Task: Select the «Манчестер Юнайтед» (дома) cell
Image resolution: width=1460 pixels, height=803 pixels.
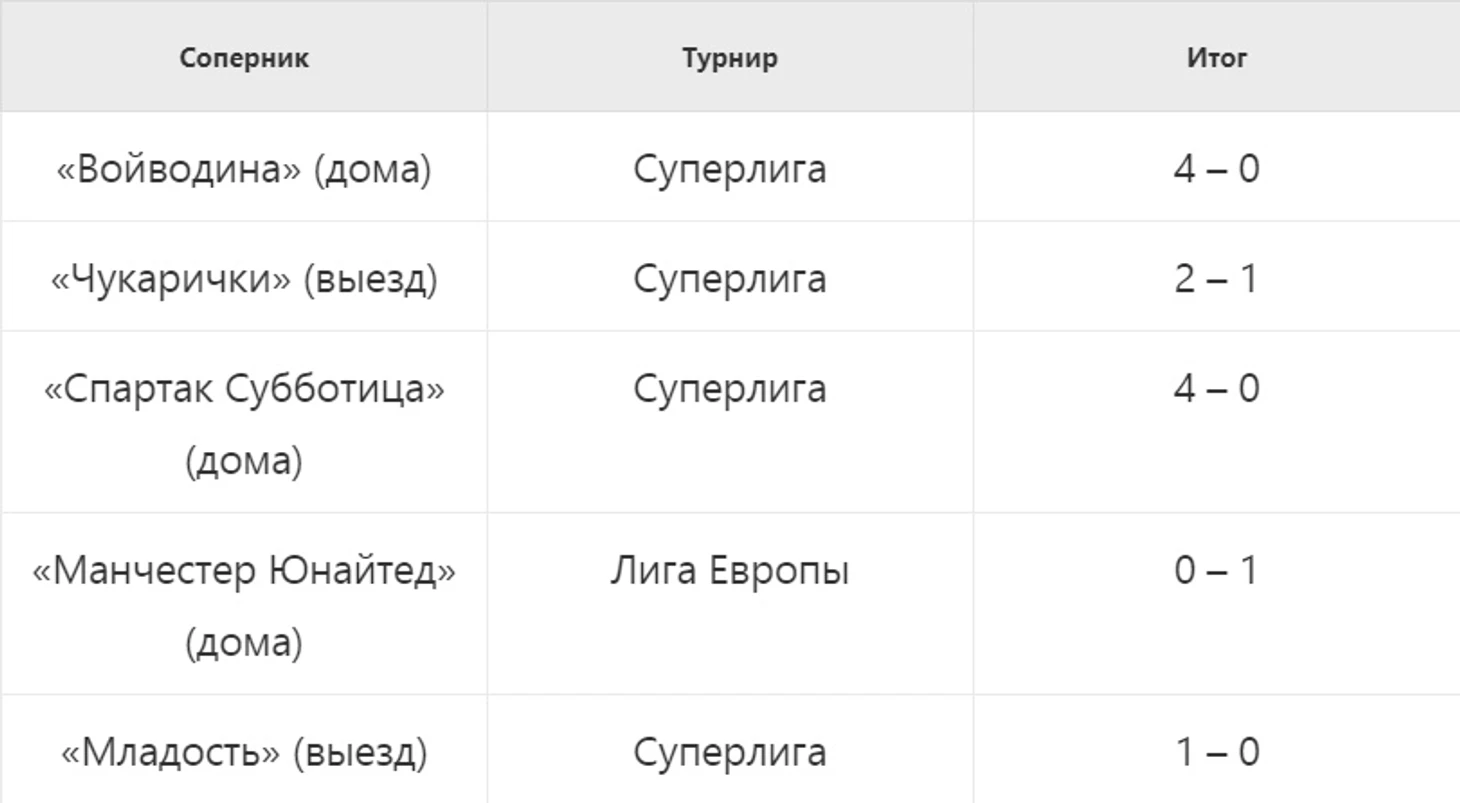Action: (x=244, y=604)
